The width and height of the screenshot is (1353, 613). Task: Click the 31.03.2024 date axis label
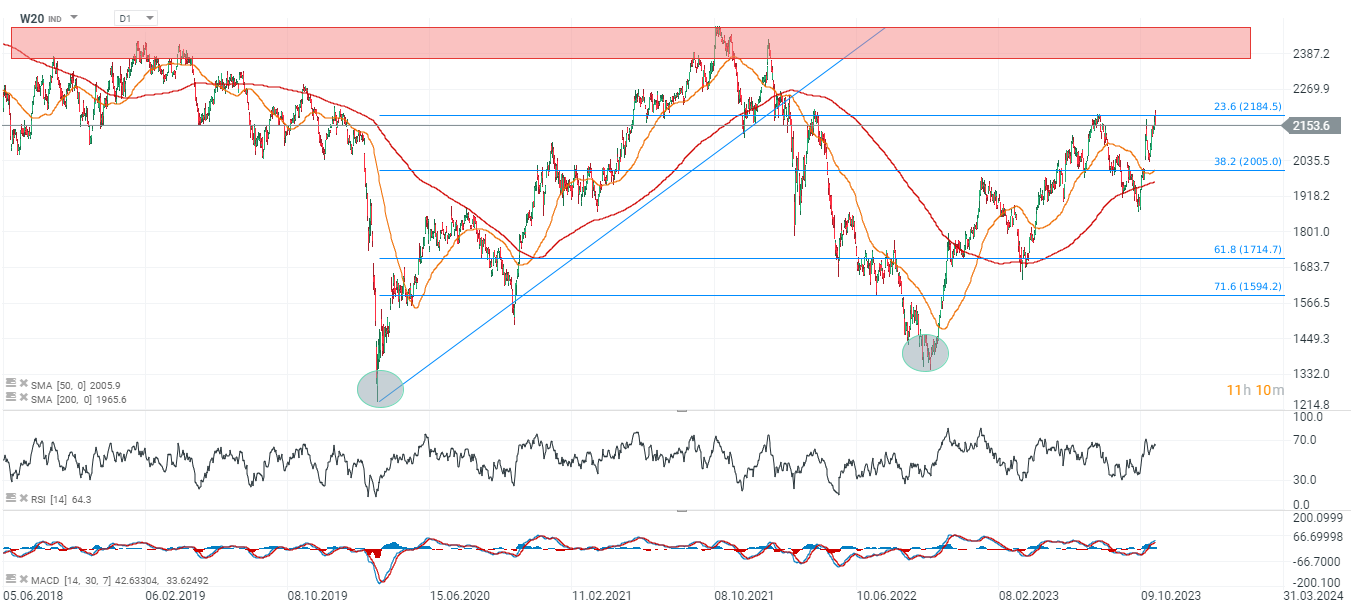1316,594
